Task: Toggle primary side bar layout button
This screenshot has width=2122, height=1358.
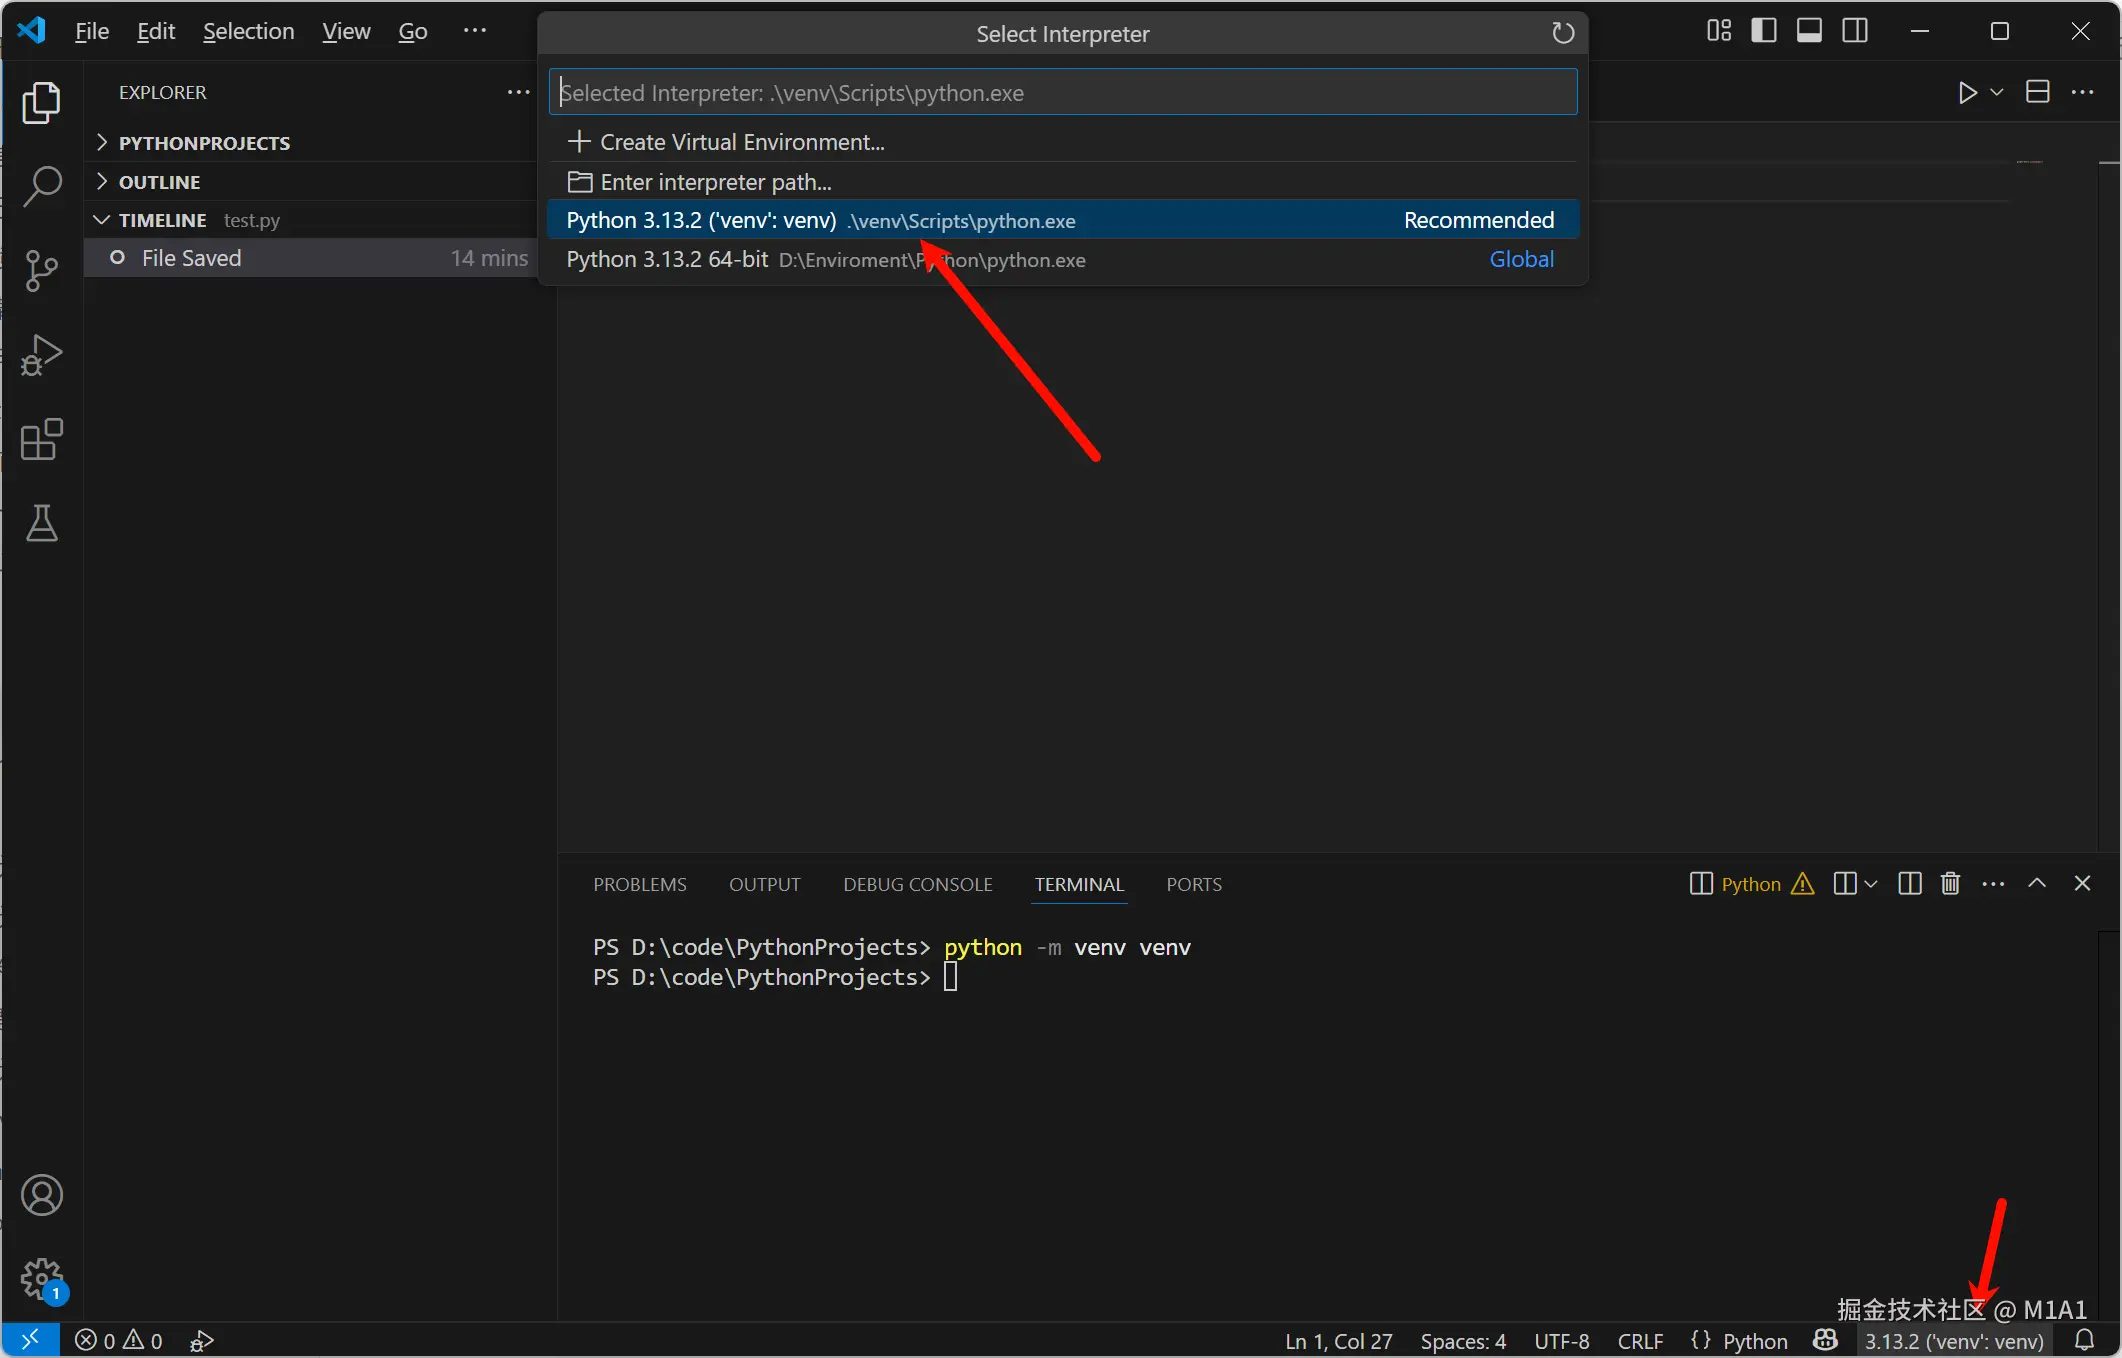Action: (1764, 31)
